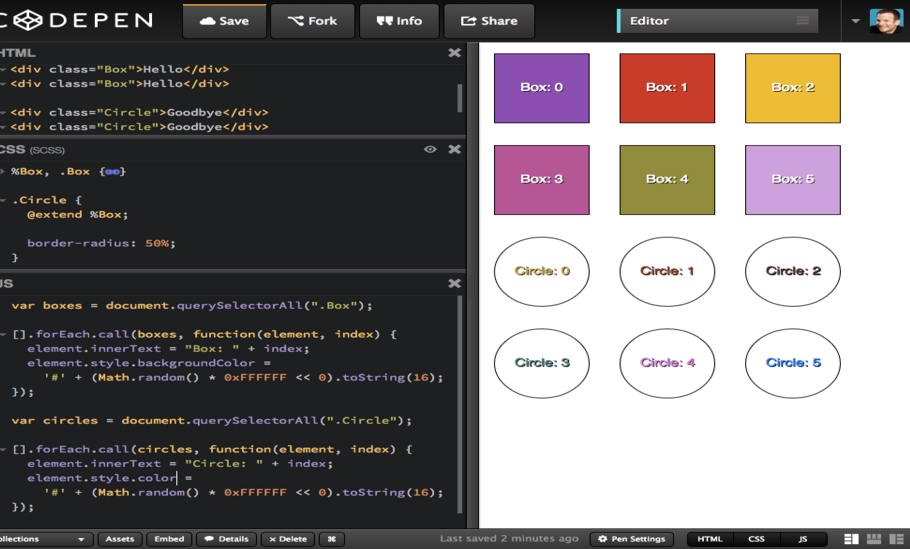Click the Last saved 2 minutes ago text
The image size is (910, 549).
(x=509, y=539)
